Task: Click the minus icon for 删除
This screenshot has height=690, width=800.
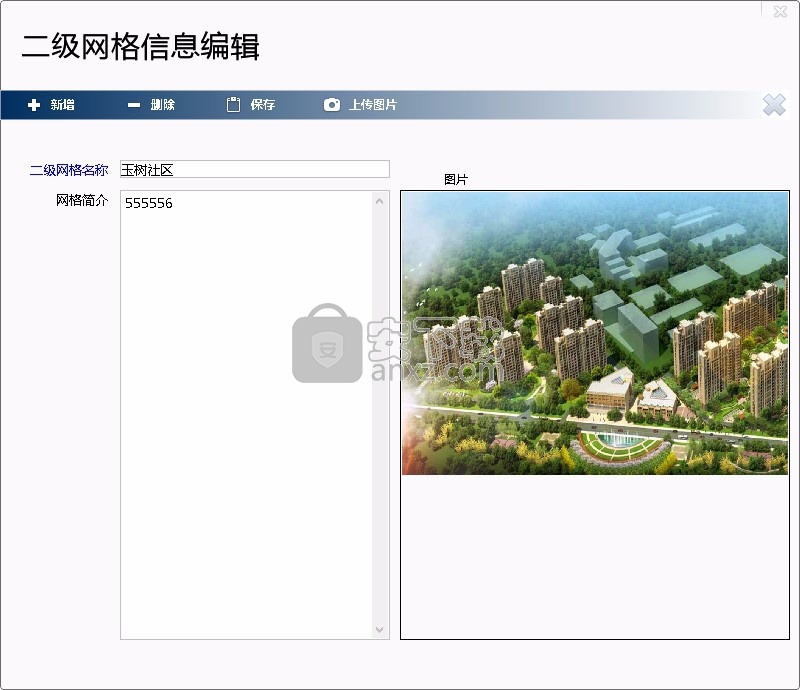Action: tap(134, 105)
